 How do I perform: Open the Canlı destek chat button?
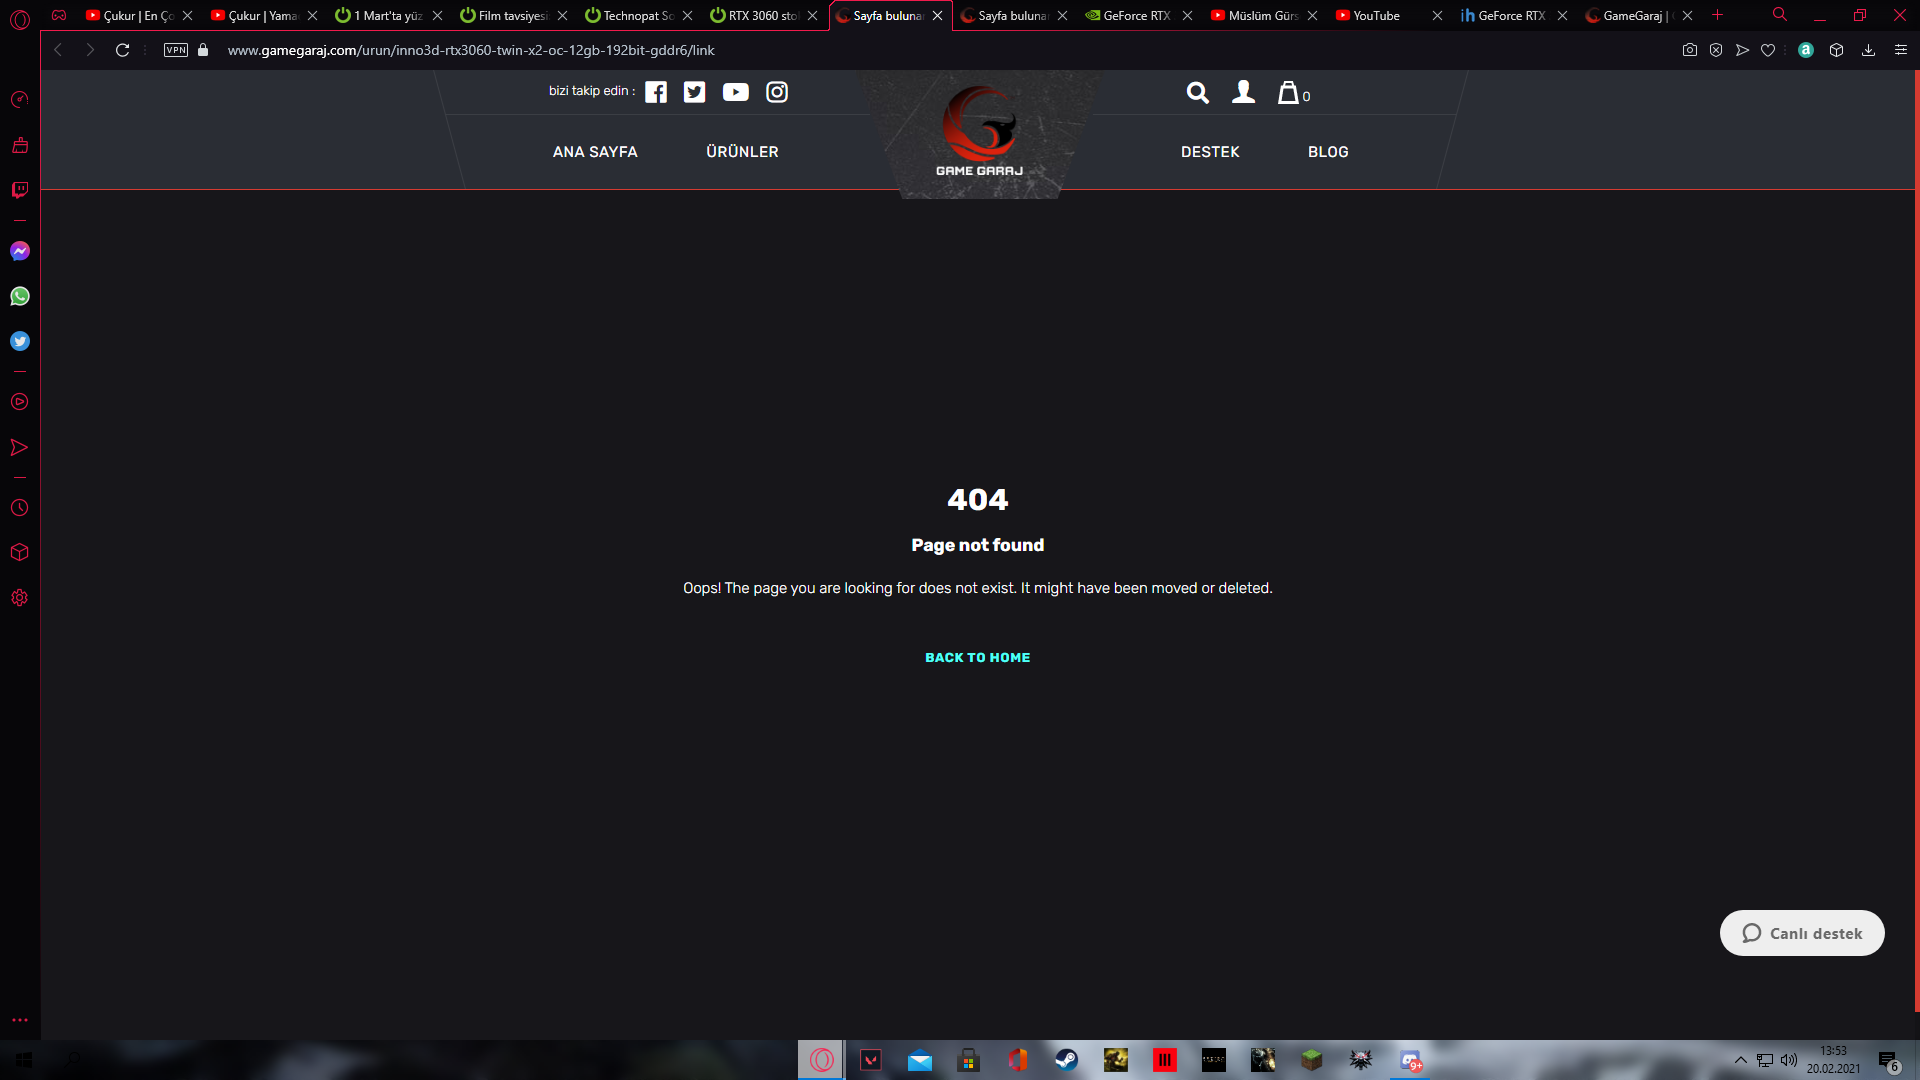tap(1802, 933)
